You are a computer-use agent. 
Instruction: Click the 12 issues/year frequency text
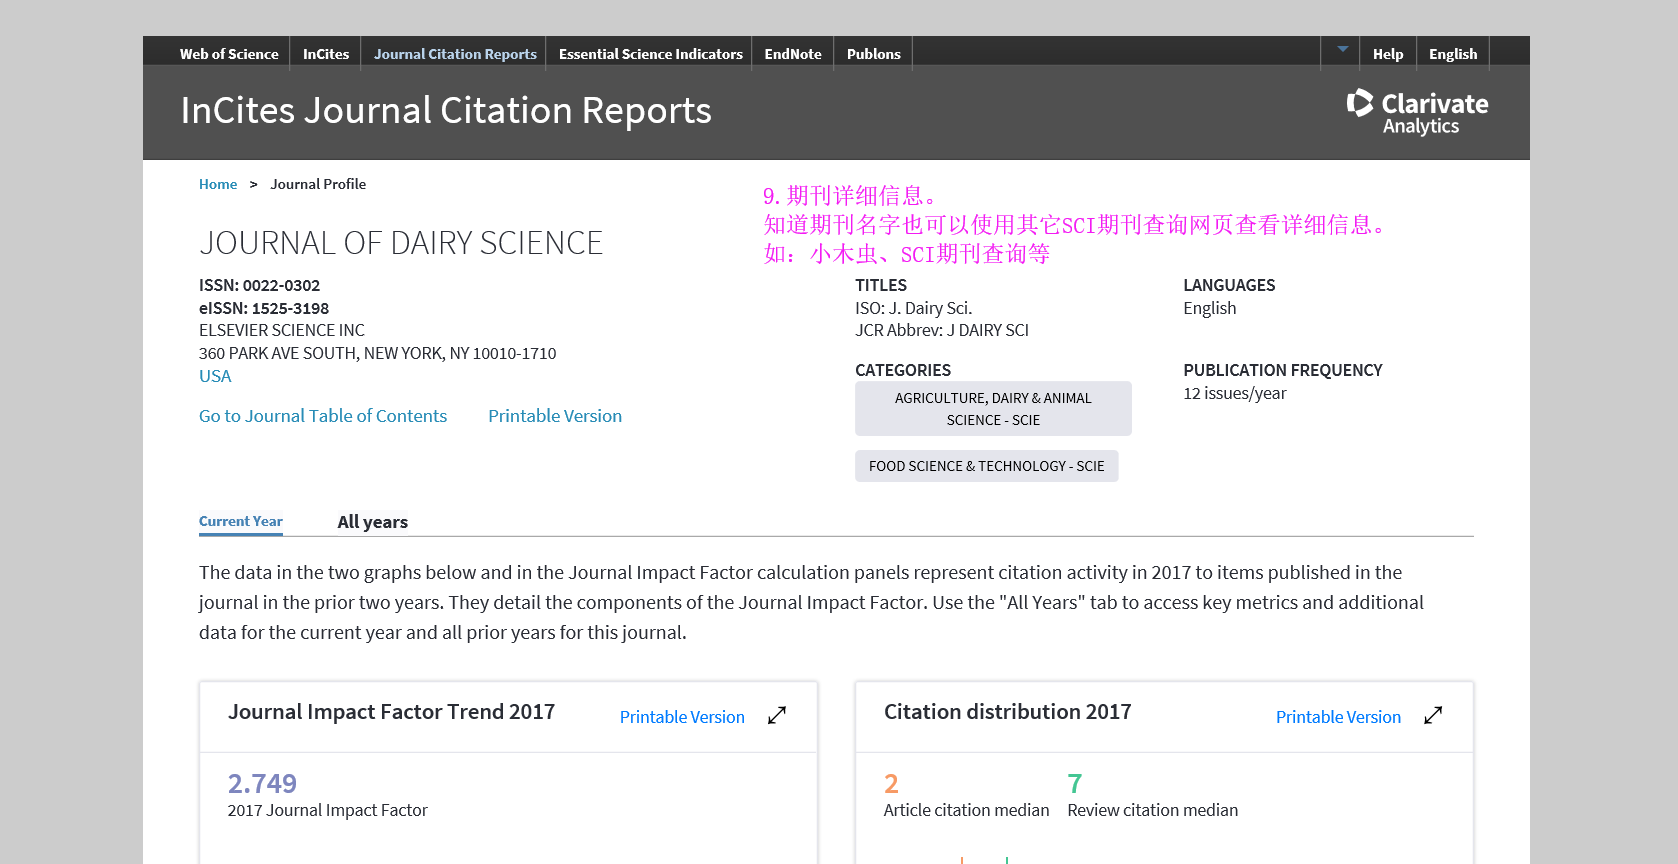[x=1235, y=394]
